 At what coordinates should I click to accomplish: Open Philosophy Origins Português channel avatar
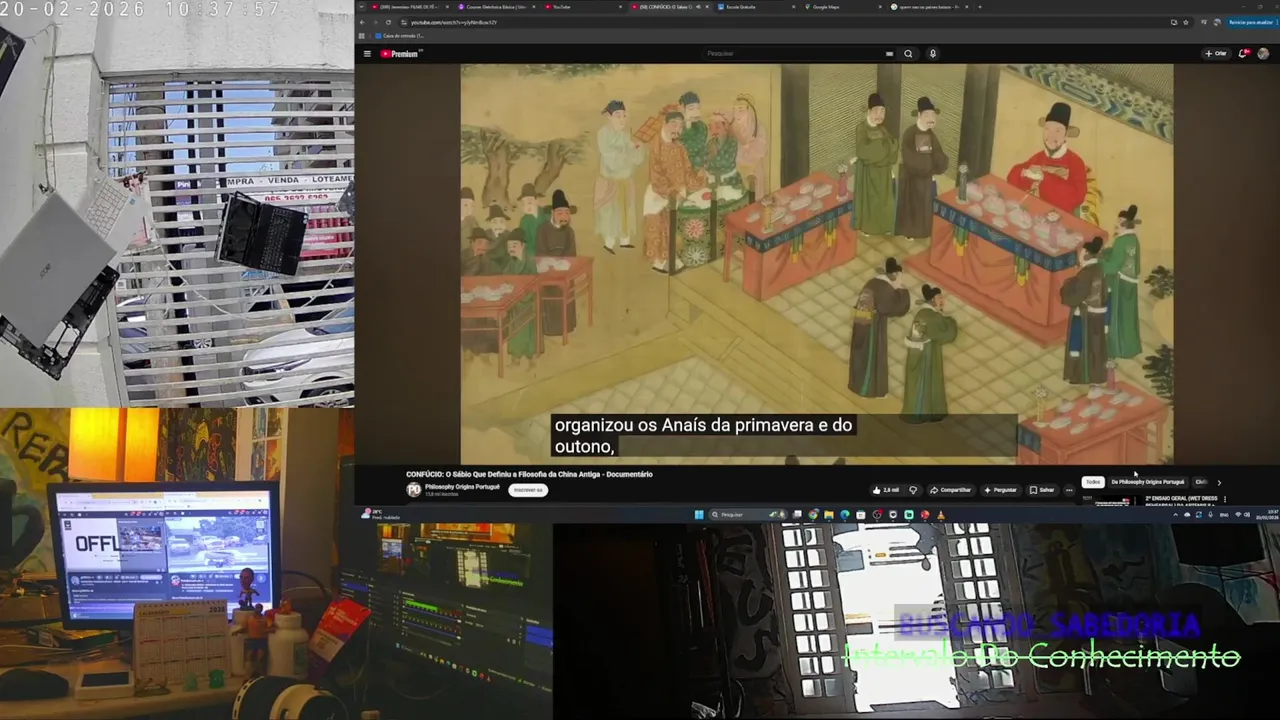click(x=414, y=489)
